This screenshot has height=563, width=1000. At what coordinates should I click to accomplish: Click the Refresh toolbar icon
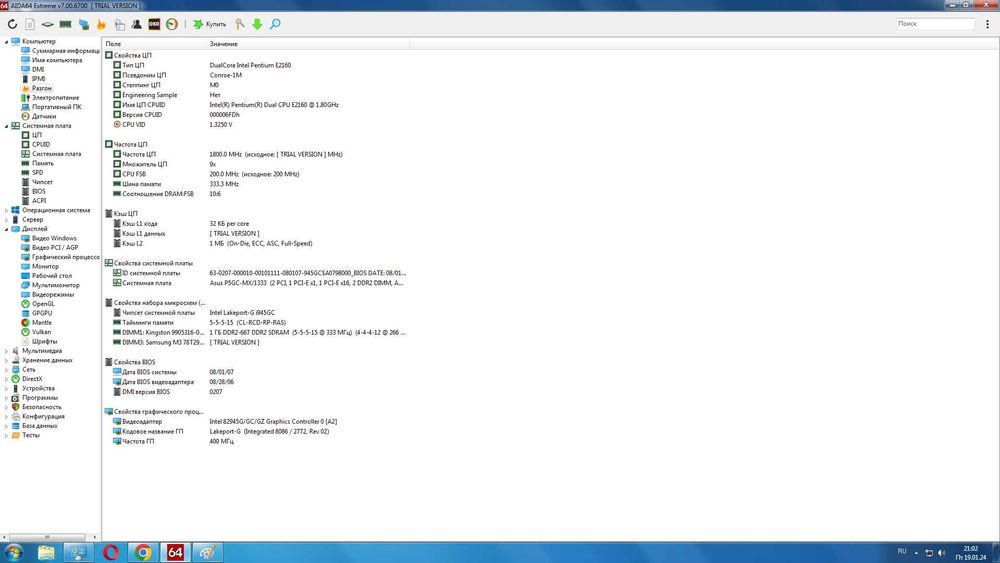[x=12, y=24]
